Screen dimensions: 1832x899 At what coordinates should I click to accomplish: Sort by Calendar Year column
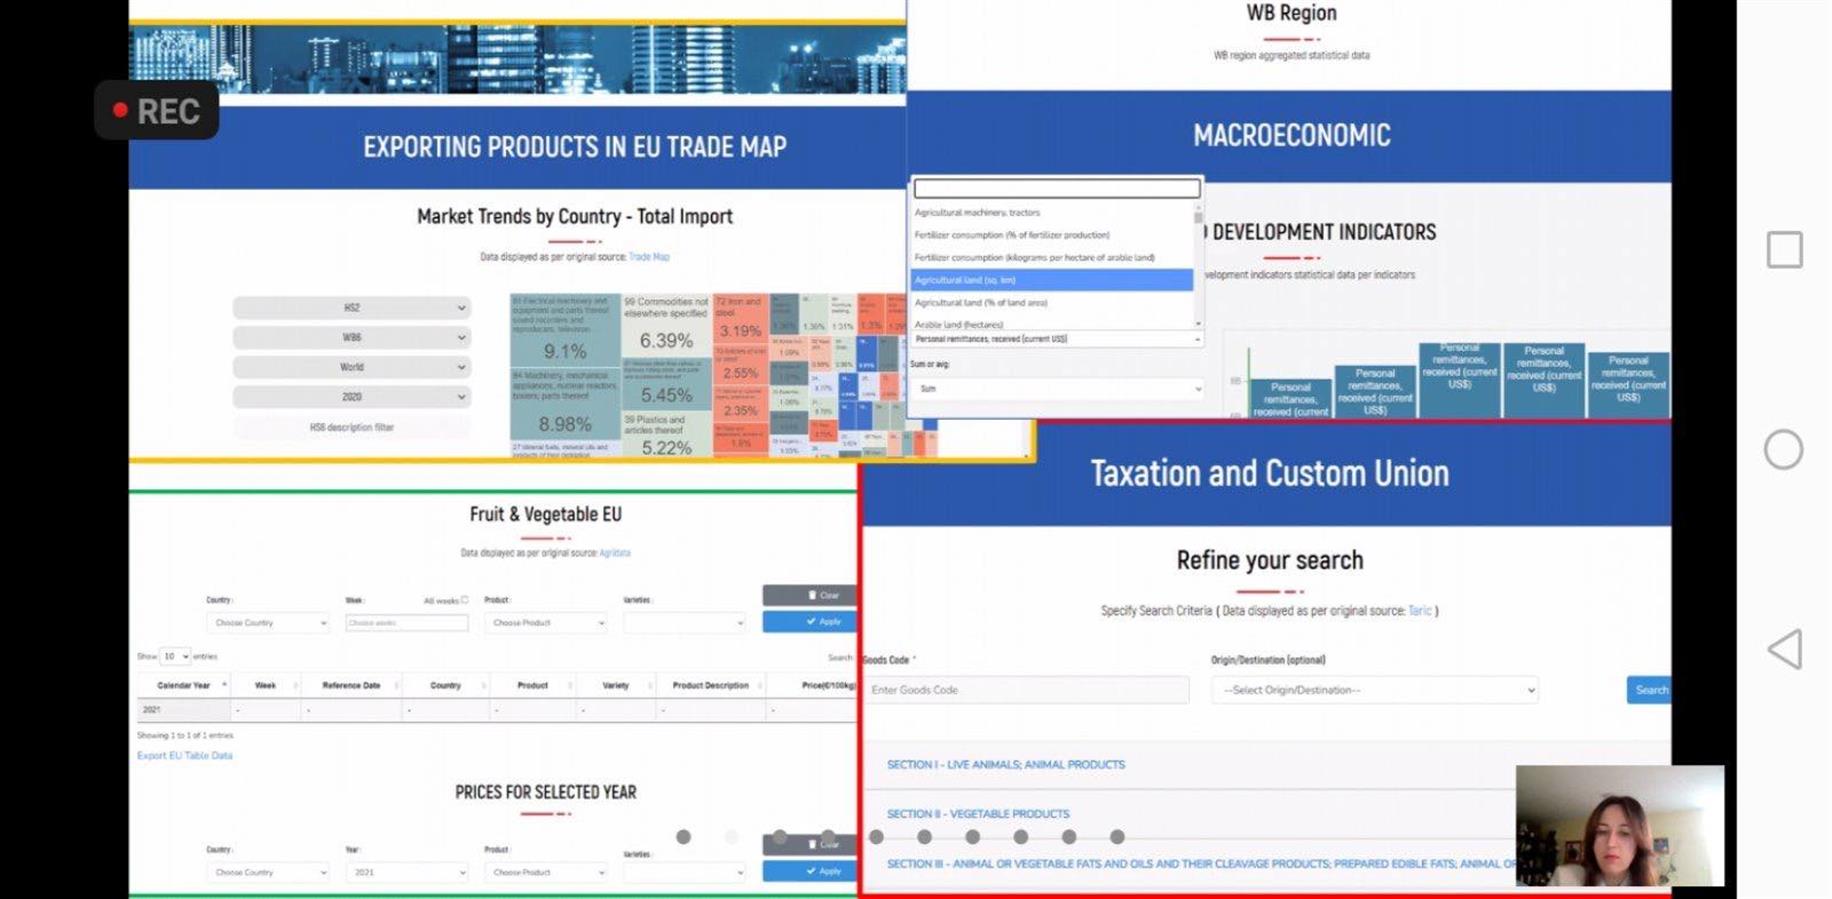[x=183, y=686]
